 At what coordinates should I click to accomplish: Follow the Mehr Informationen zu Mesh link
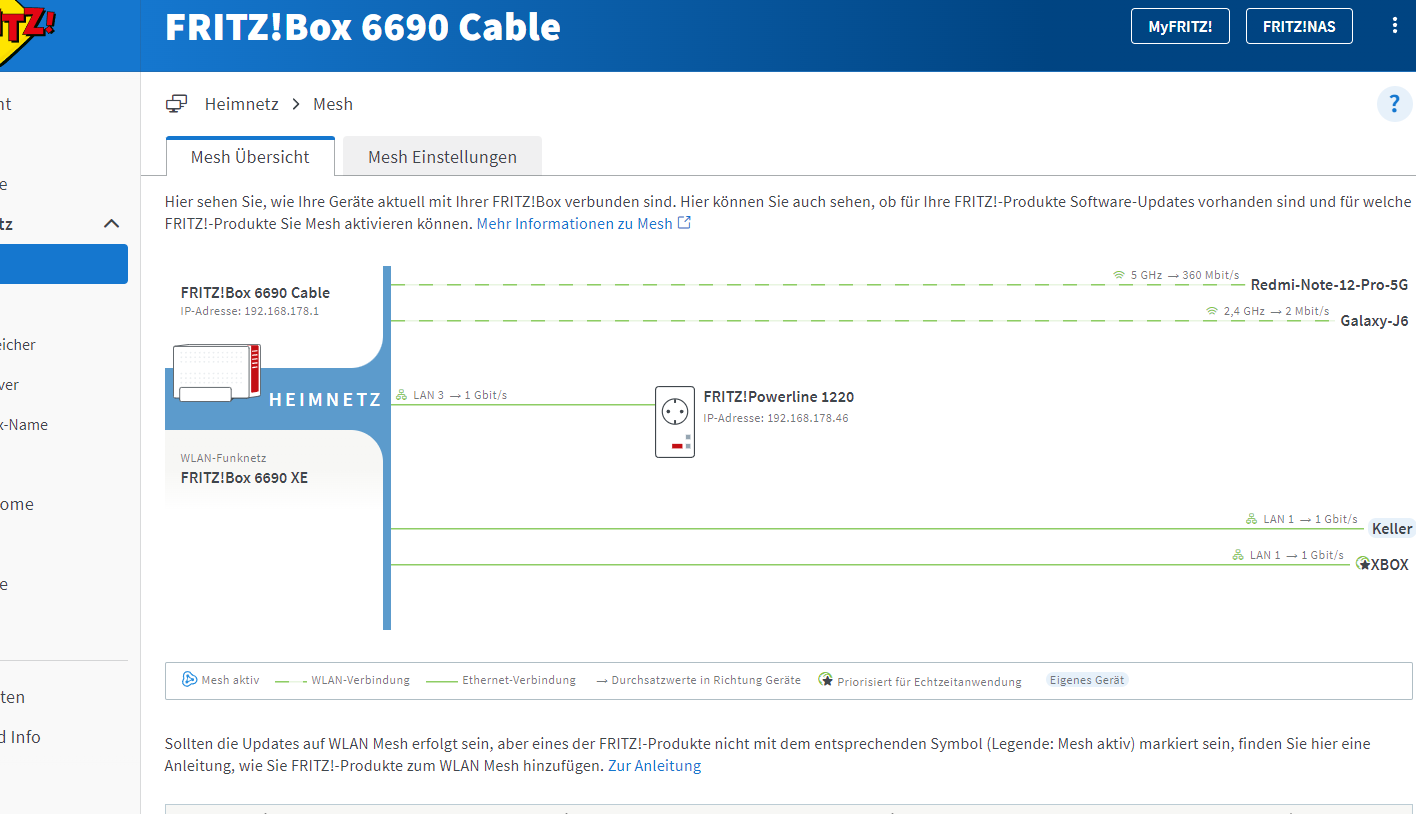click(574, 223)
